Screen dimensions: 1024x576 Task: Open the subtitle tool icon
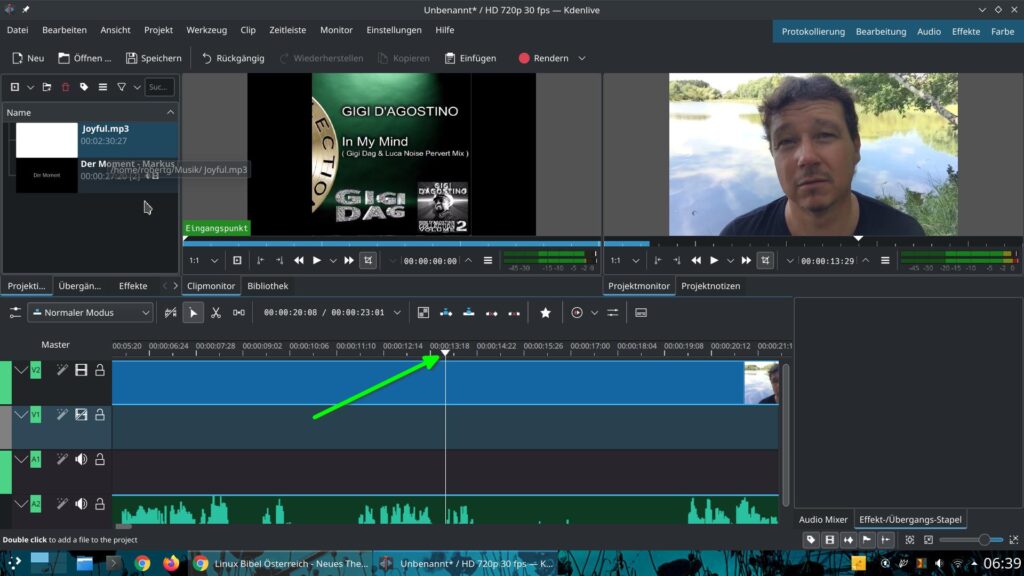click(x=641, y=313)
